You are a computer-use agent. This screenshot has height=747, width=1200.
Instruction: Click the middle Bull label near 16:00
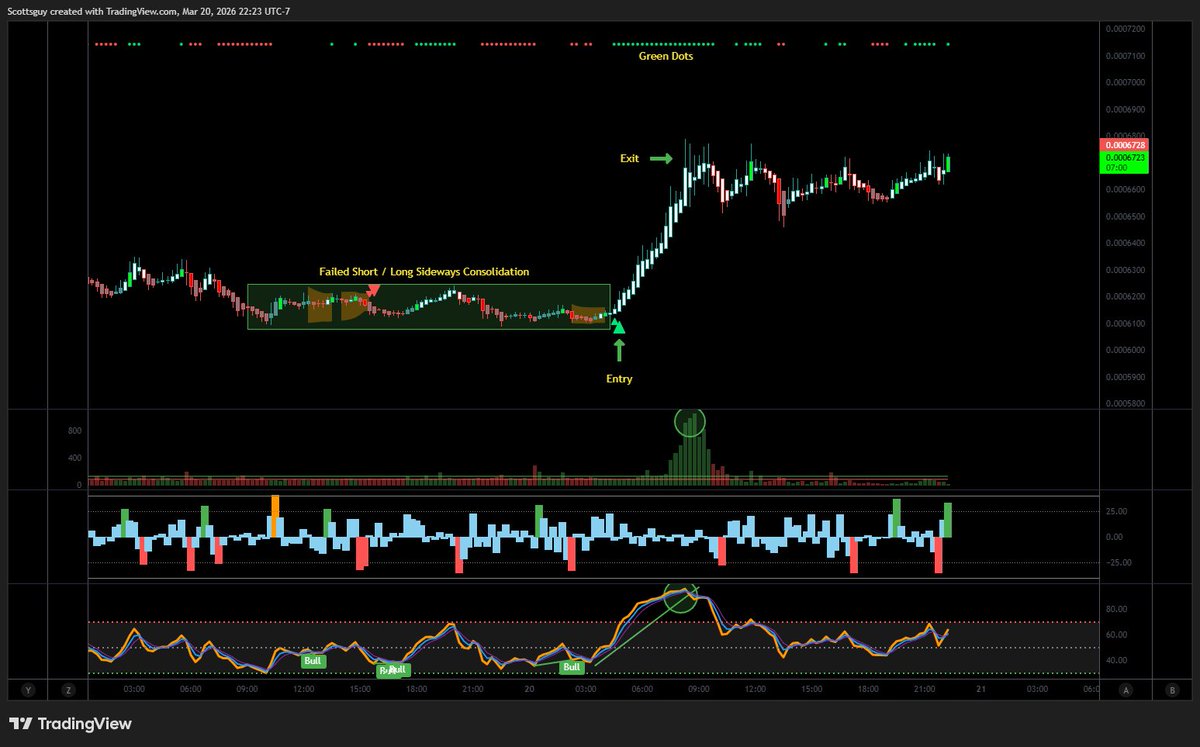tap(394, 670)
